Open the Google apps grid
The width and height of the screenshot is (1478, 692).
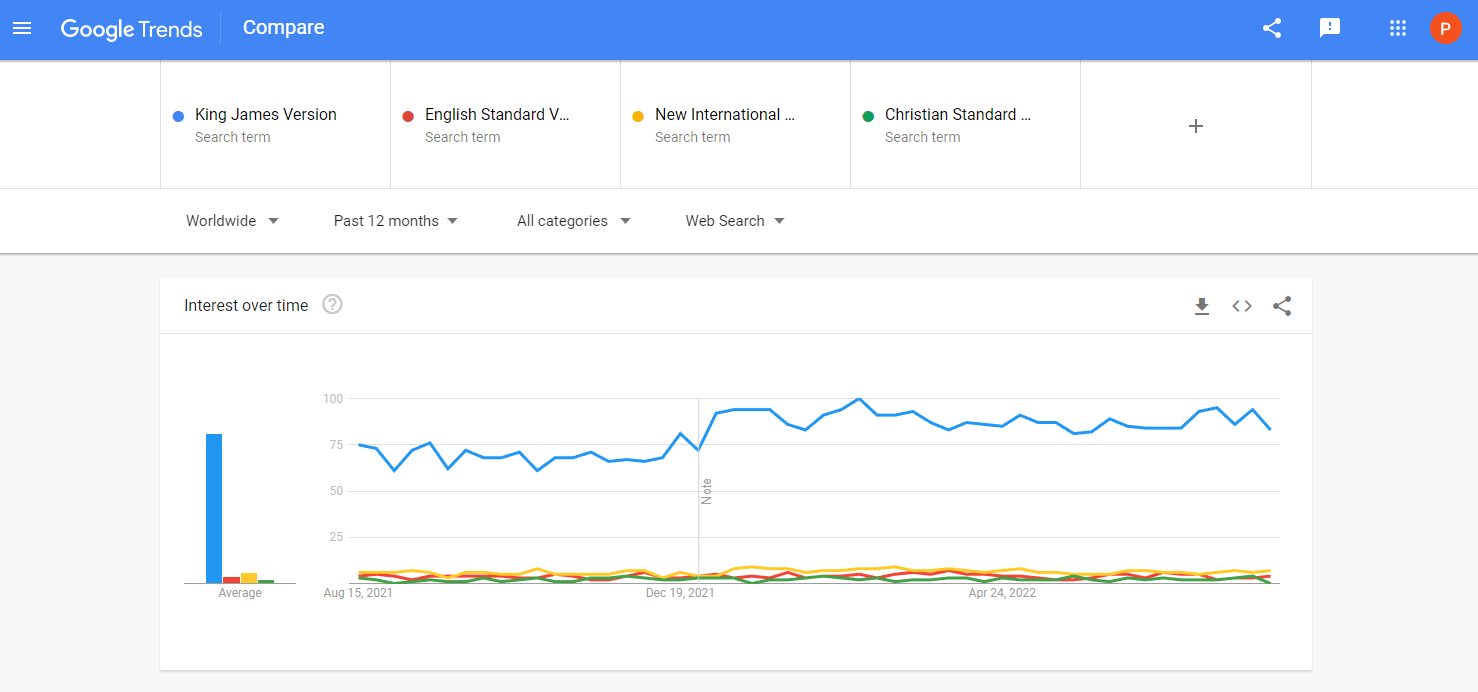(1398, 28)
